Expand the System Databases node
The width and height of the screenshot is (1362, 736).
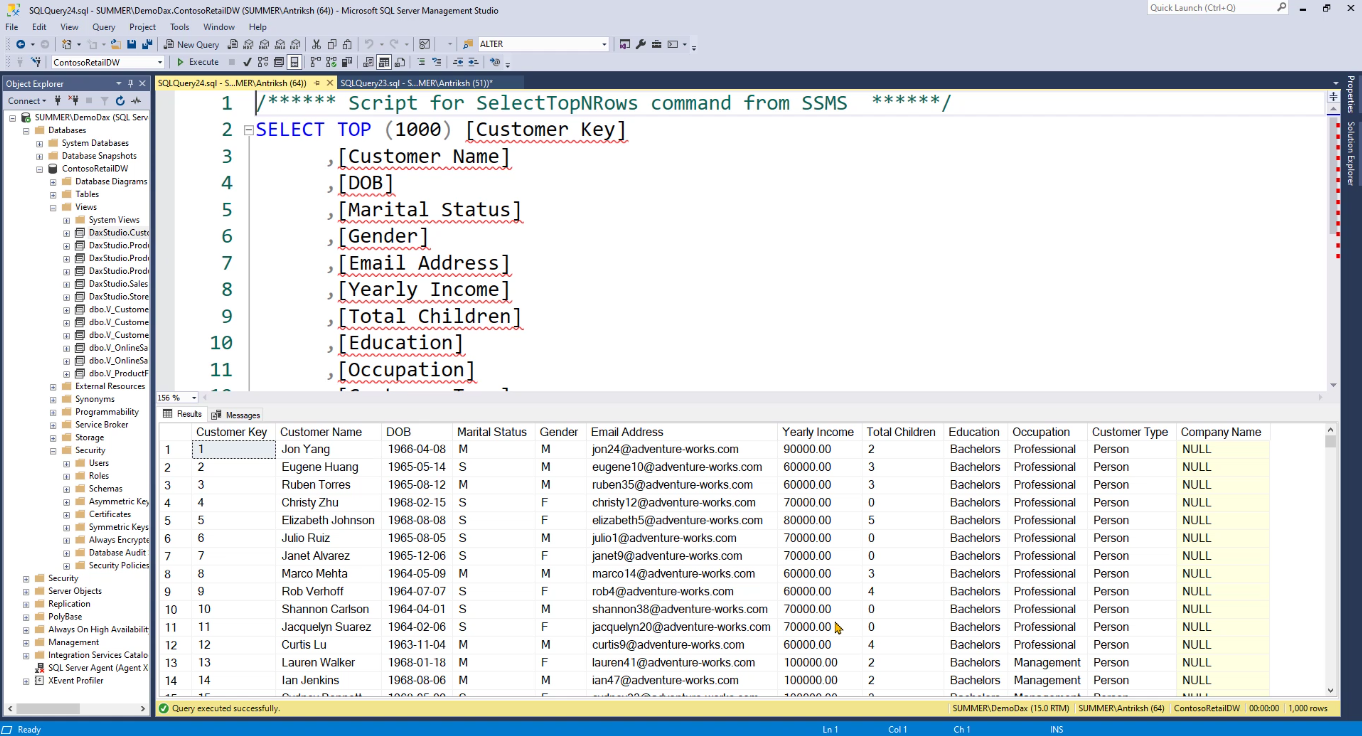click(x=41, y=143)
